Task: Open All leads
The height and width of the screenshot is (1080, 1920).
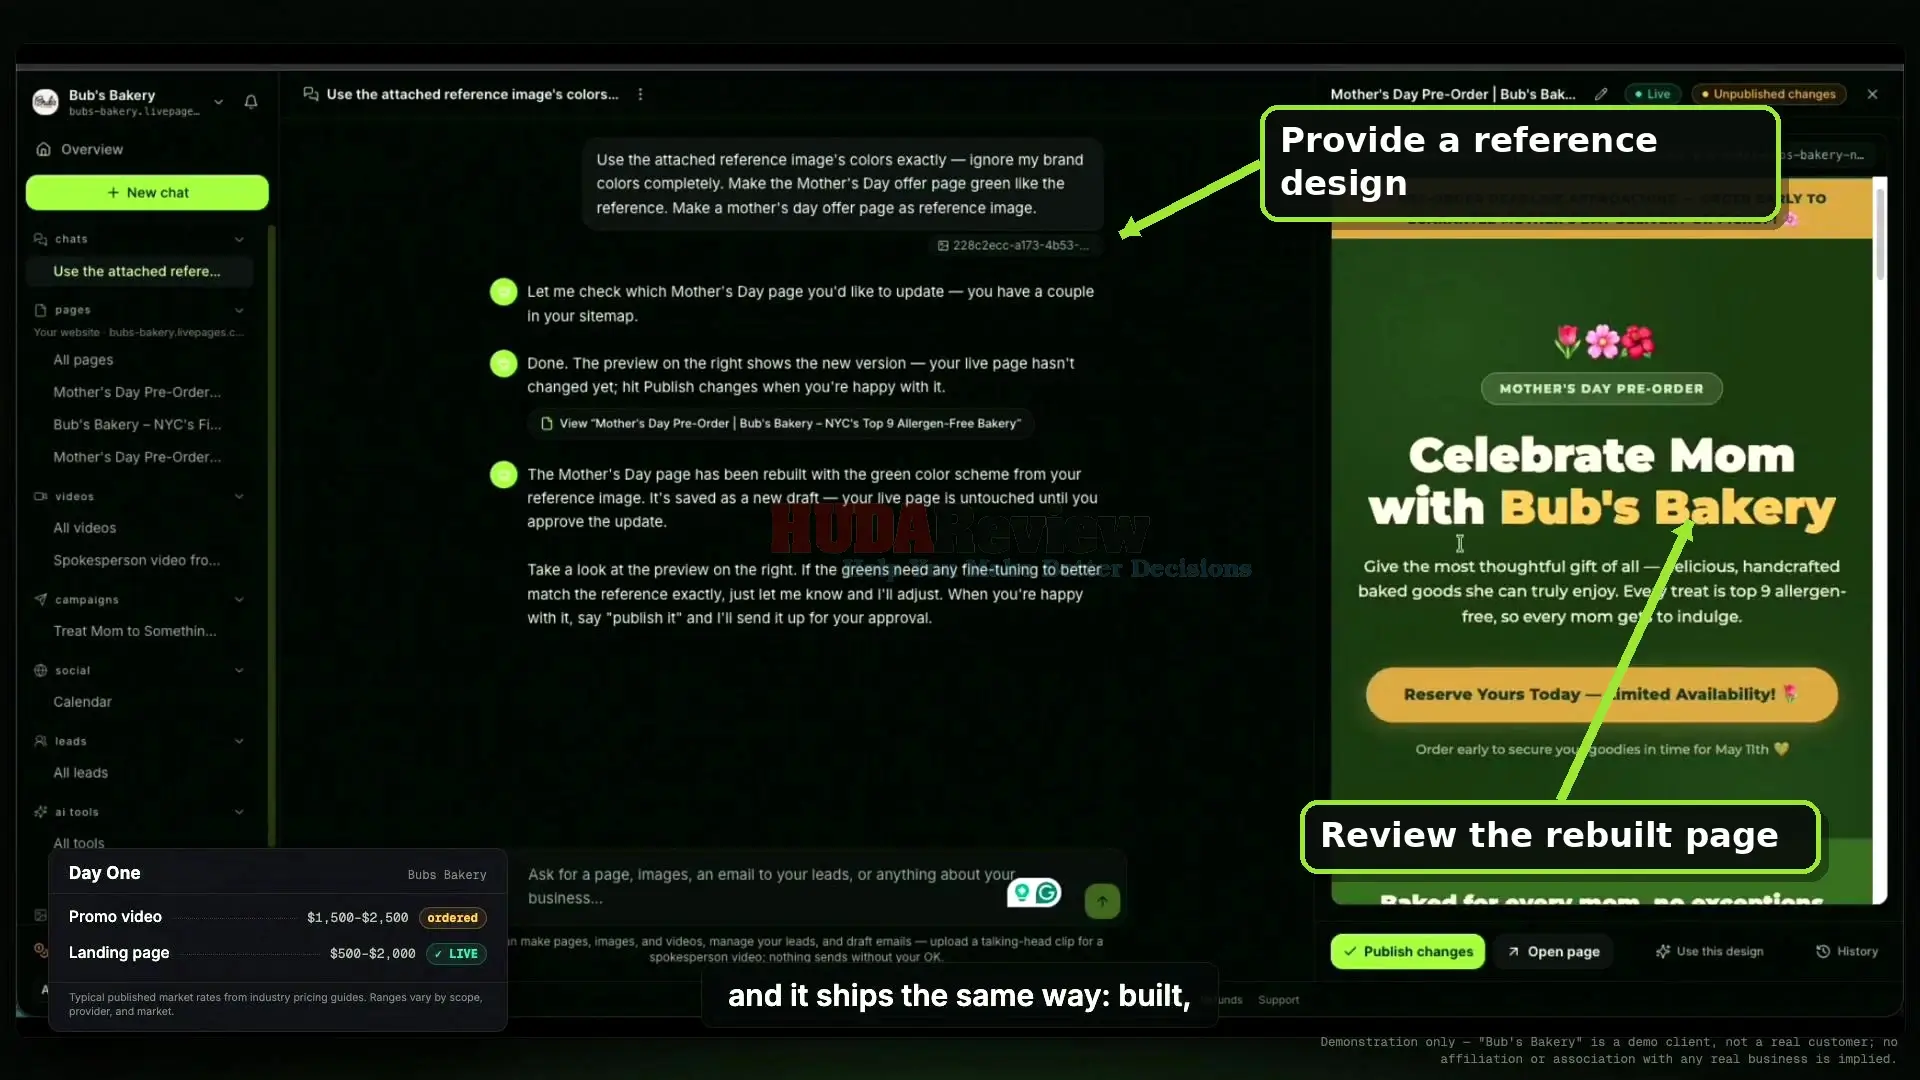Action: click(80, 773)
